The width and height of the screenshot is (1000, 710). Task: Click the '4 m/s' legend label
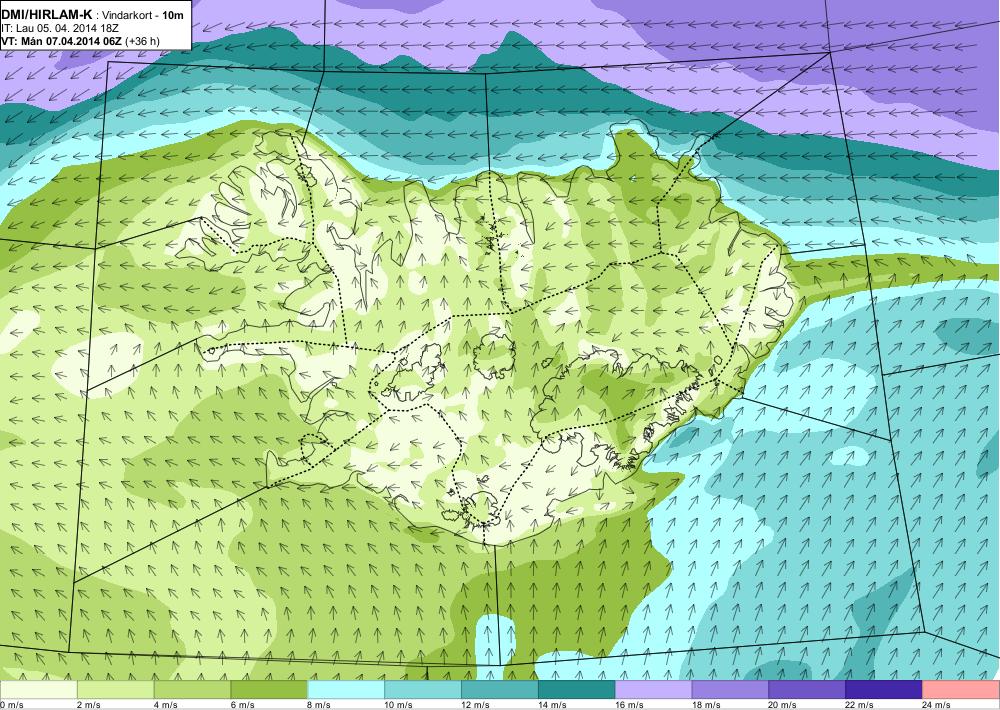click(x=166, y=705)
